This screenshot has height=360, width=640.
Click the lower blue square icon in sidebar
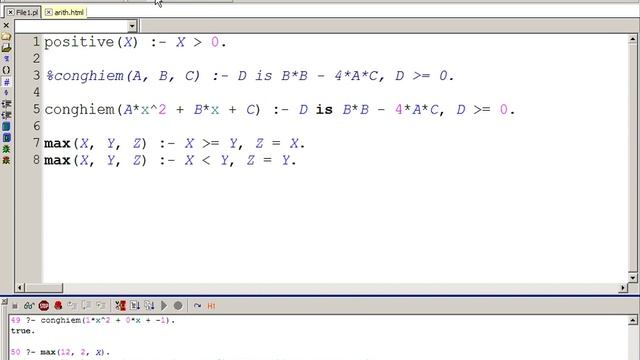click(6, 138)
